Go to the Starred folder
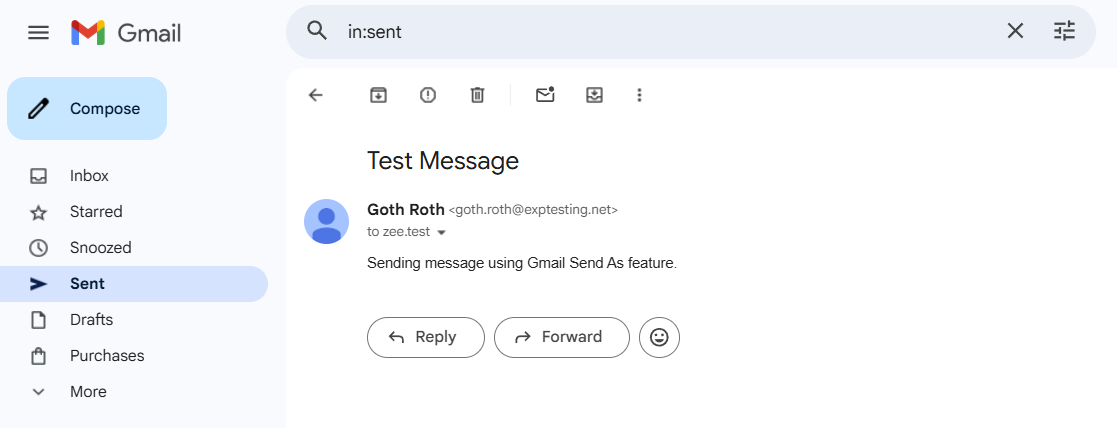This screenshot has height=428, width=1117. click(96, 212)
